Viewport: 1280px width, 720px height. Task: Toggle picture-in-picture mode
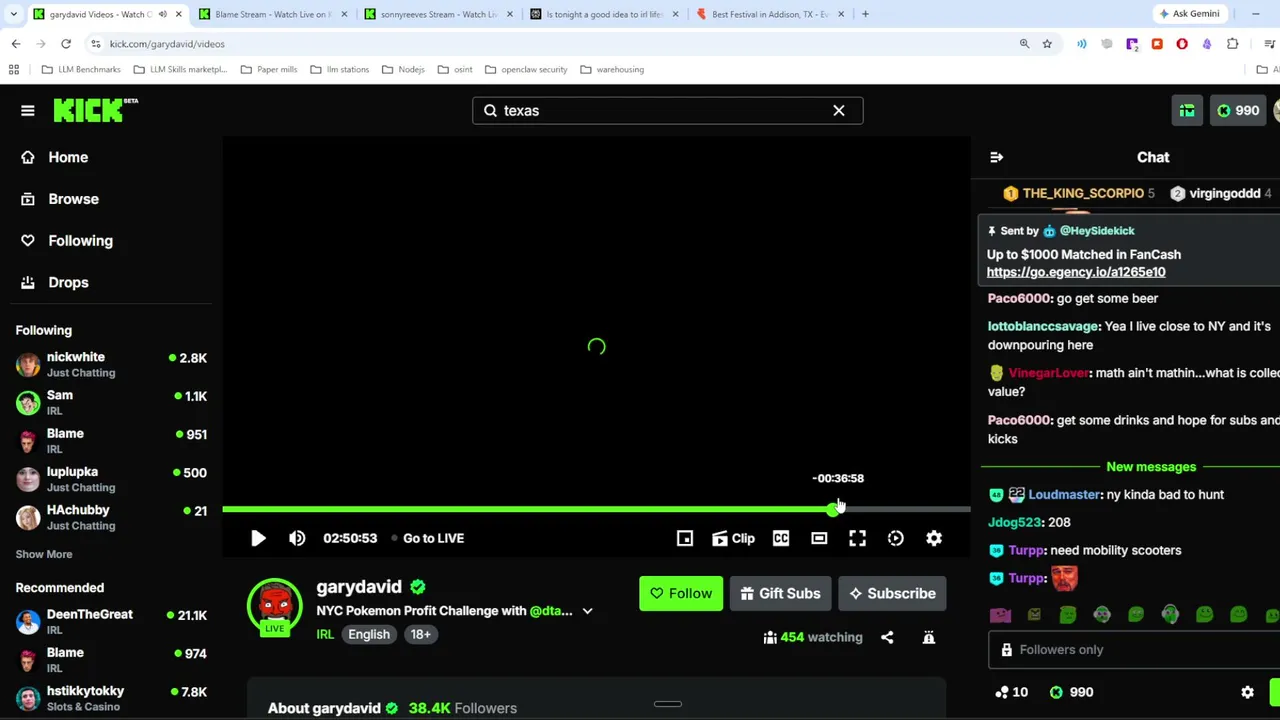pyautogui.click(x=685, y=538)
